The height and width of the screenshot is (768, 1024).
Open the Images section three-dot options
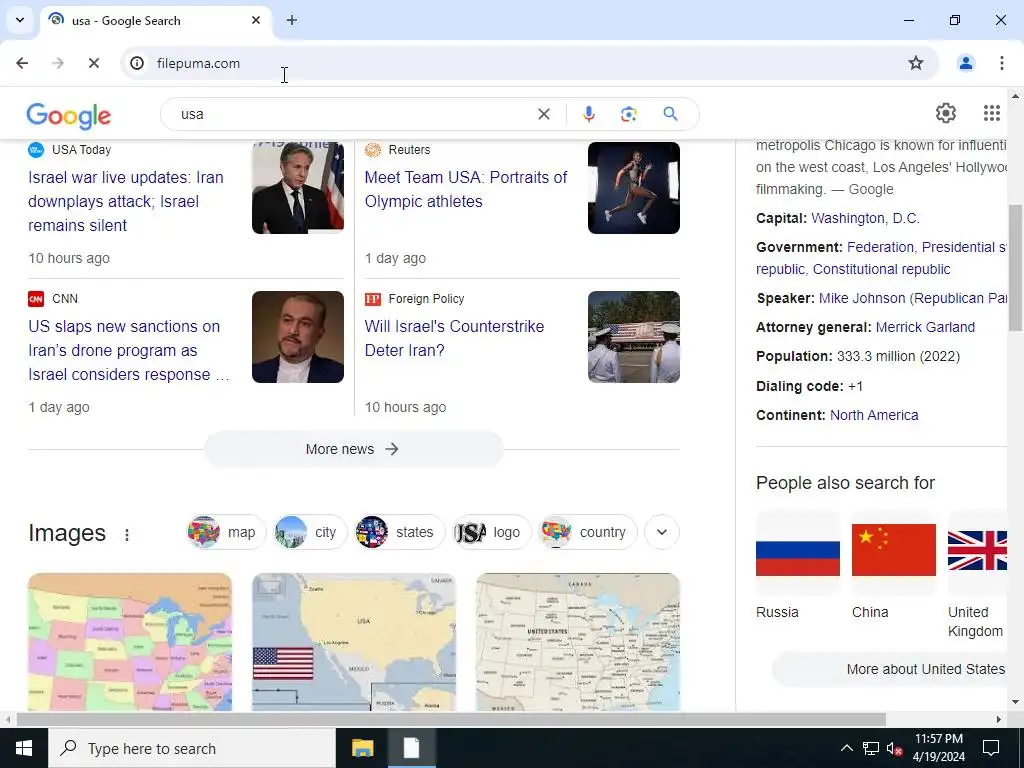(127, 535)
